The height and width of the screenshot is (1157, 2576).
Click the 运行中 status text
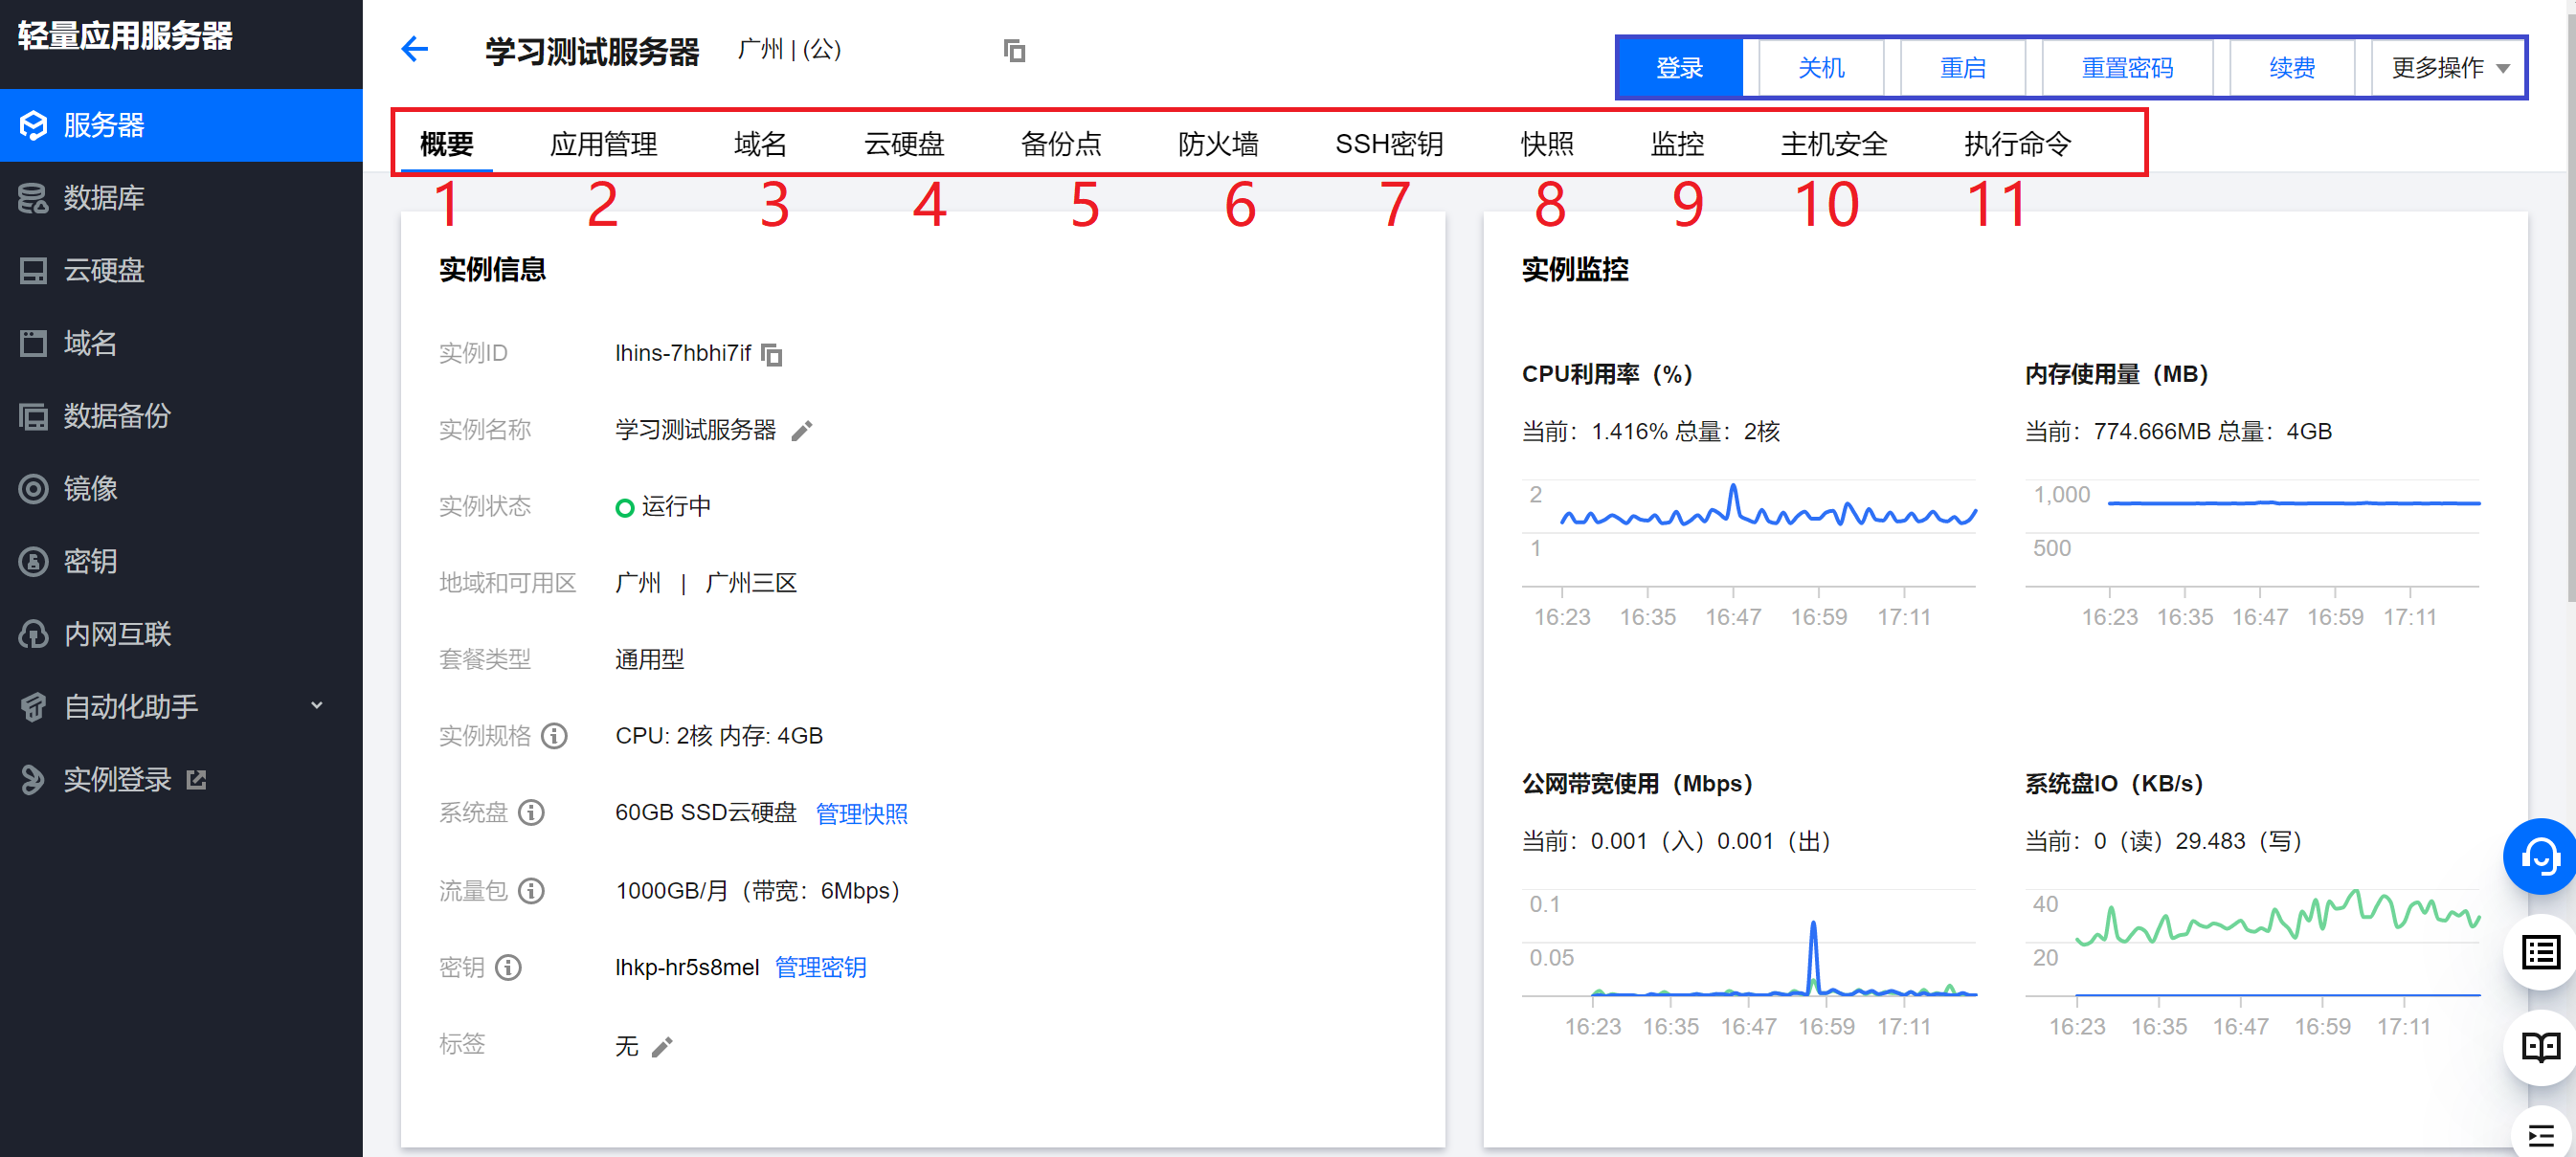676,507
